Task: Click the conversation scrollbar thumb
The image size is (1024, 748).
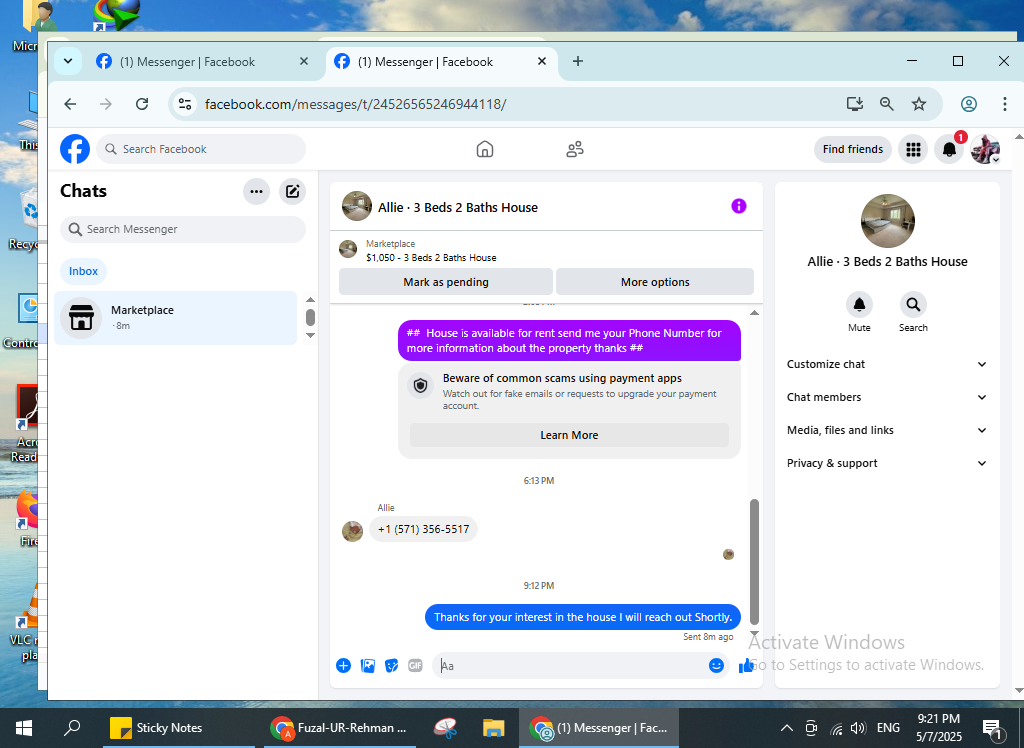Action: (754, 562)
